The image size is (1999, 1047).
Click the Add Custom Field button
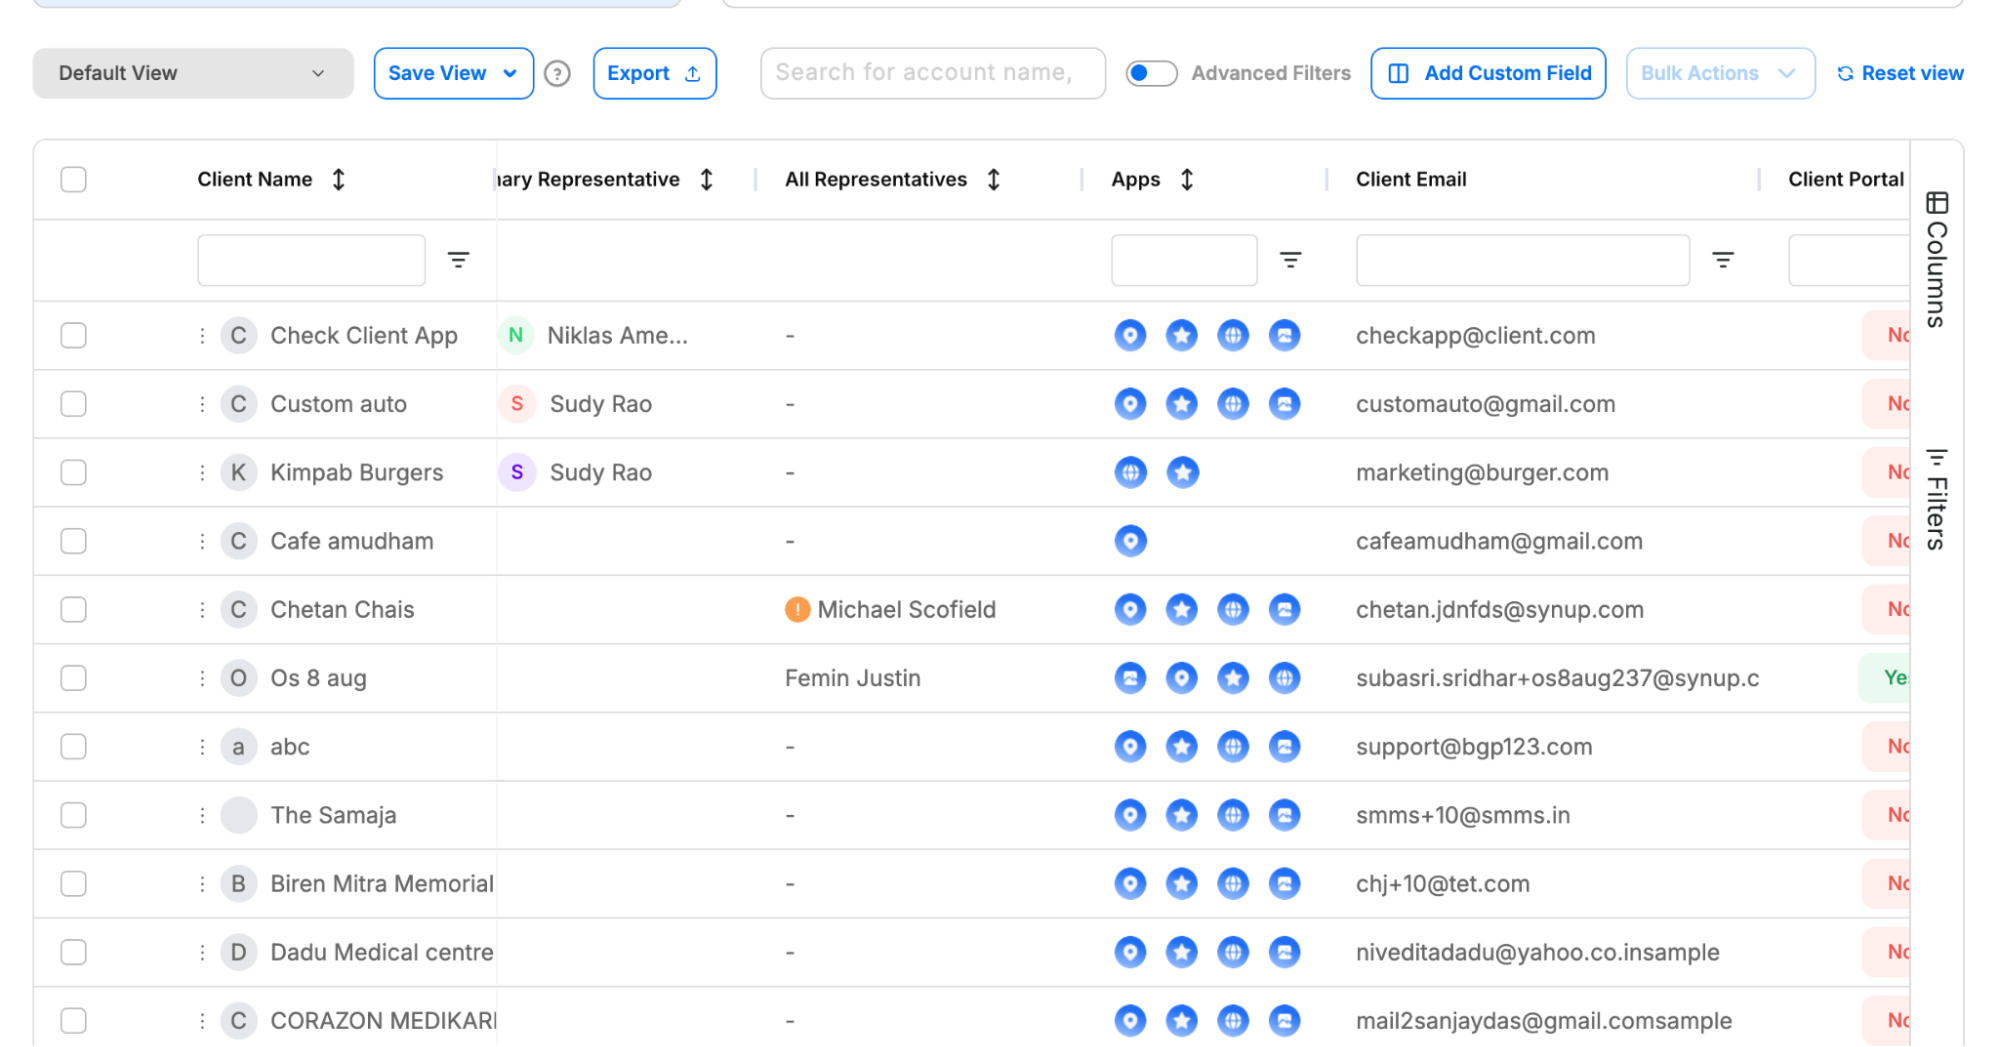point(1488,73)
